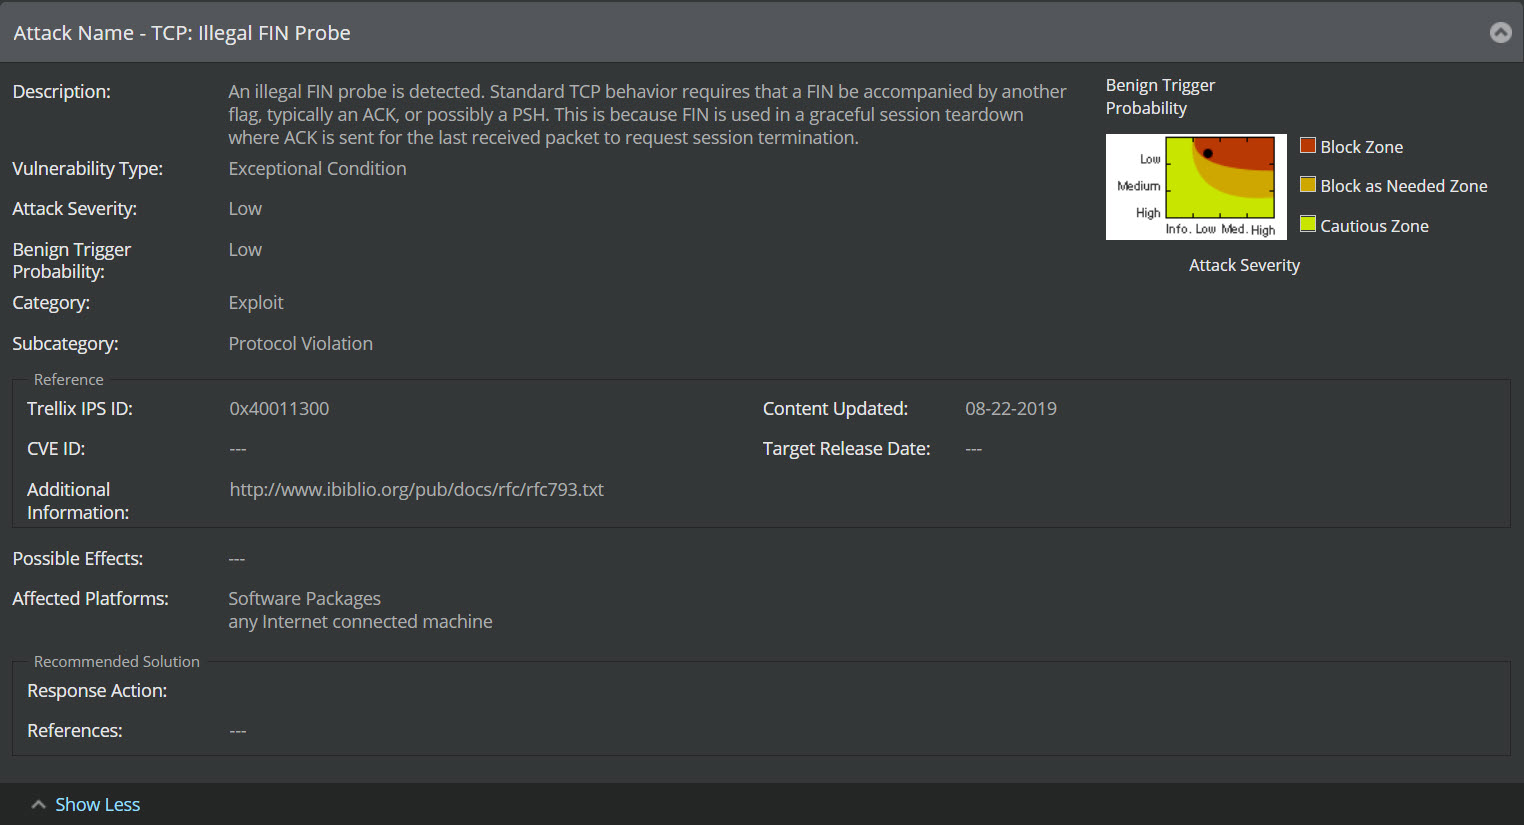Click the Cautious Zone legend label

tap(1374, 226)
